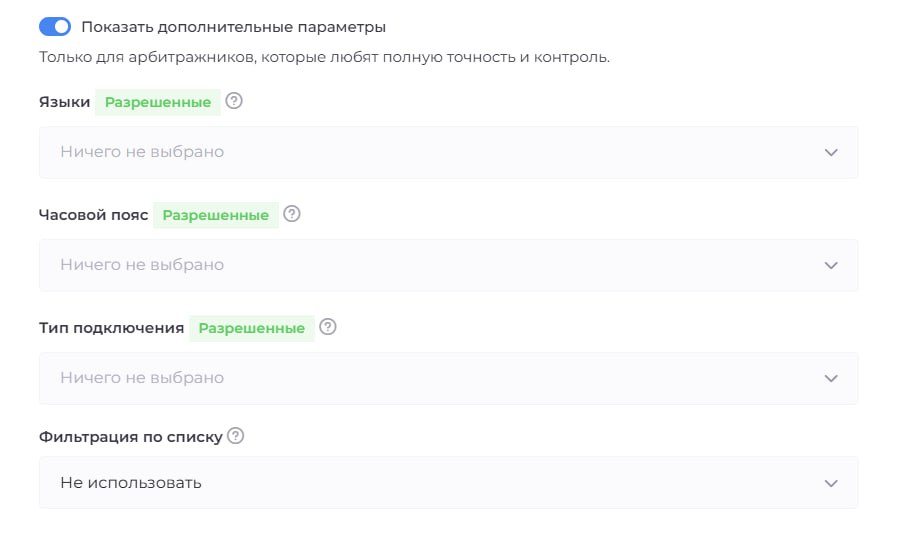898x536 pixels.
Task: Click the chevron arrow in the Тип подключения field
Action: click(x=830, y=378)
